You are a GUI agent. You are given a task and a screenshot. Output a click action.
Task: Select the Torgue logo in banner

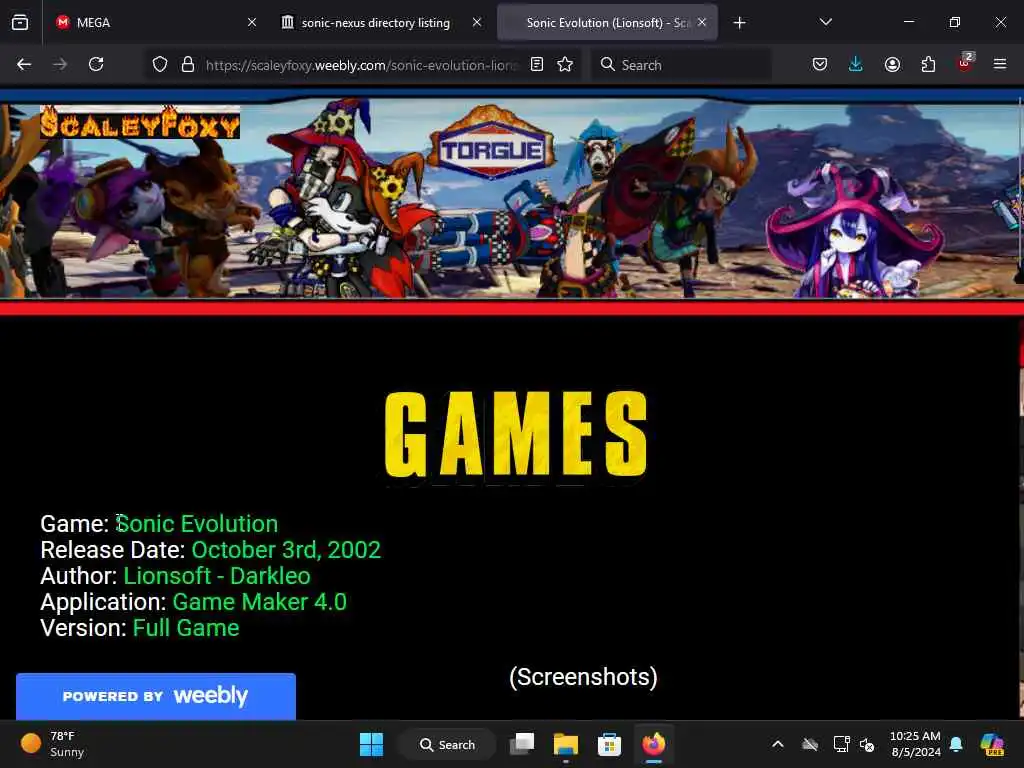click(x=491, y=144)
